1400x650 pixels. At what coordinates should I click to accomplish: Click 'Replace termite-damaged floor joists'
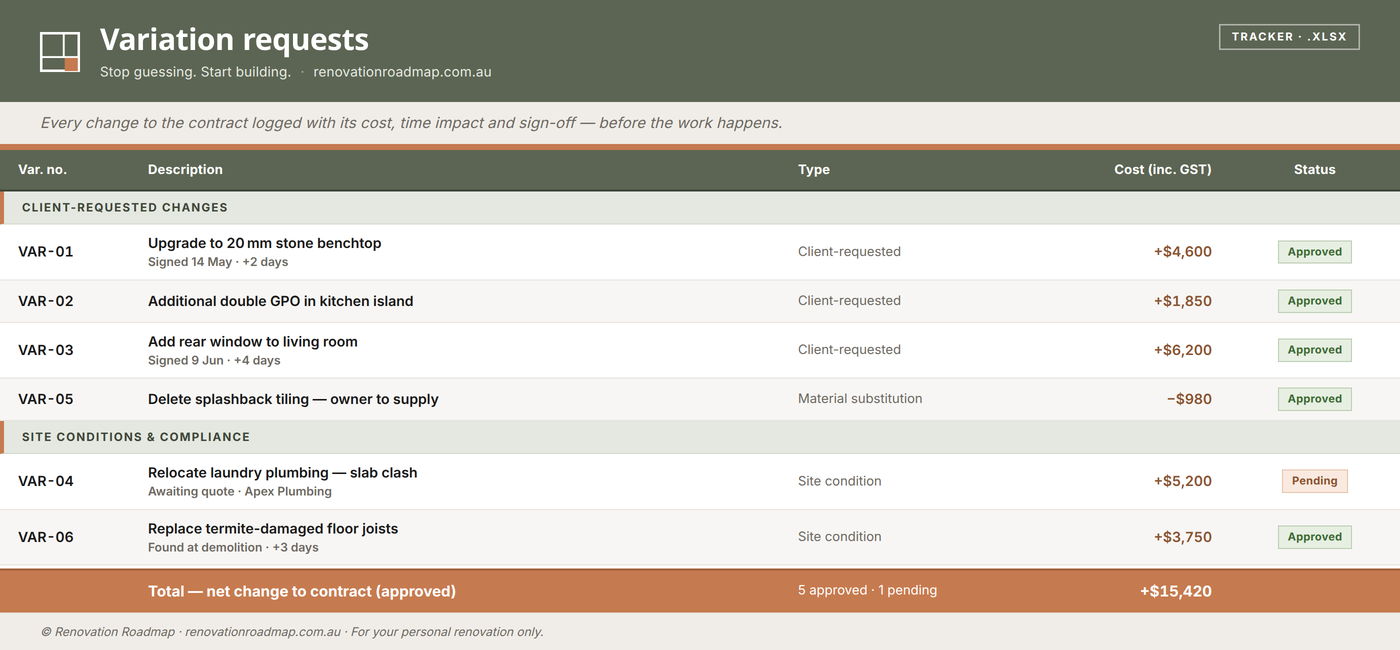[x=273, y=529]
